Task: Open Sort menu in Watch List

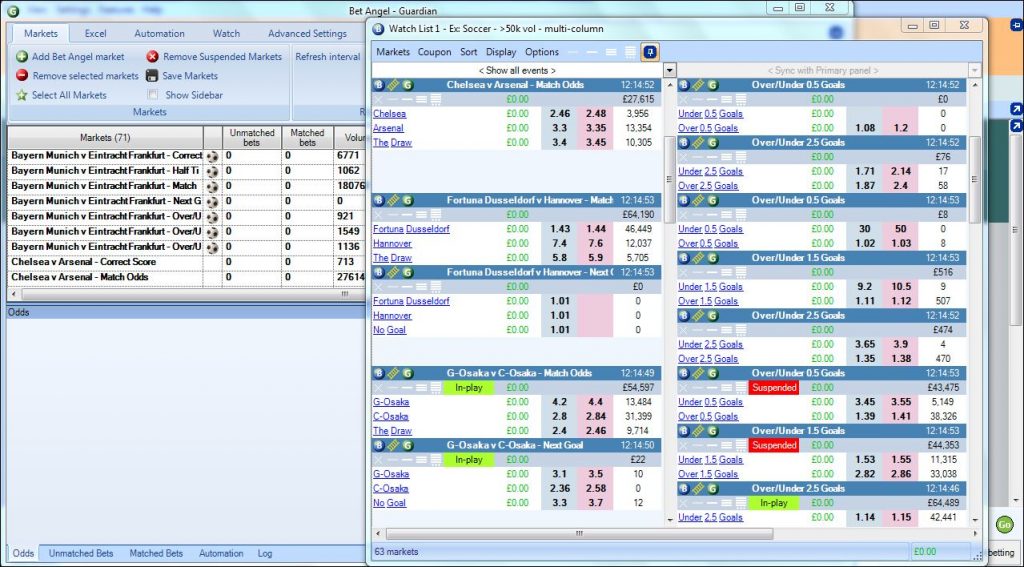Action: click(x=468, y=52)
